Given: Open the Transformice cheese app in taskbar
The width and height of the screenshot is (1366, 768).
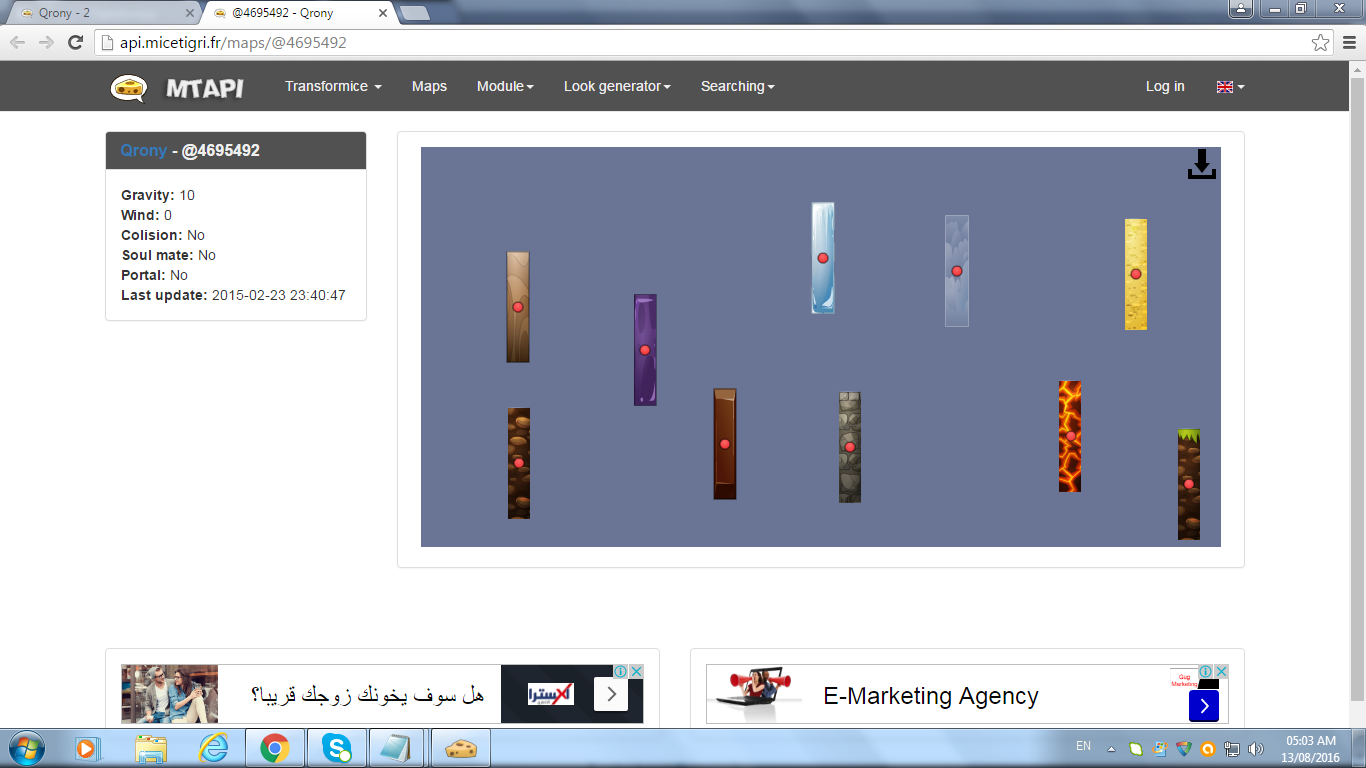Looking at the screenshot, I should [x=459, y=748].
